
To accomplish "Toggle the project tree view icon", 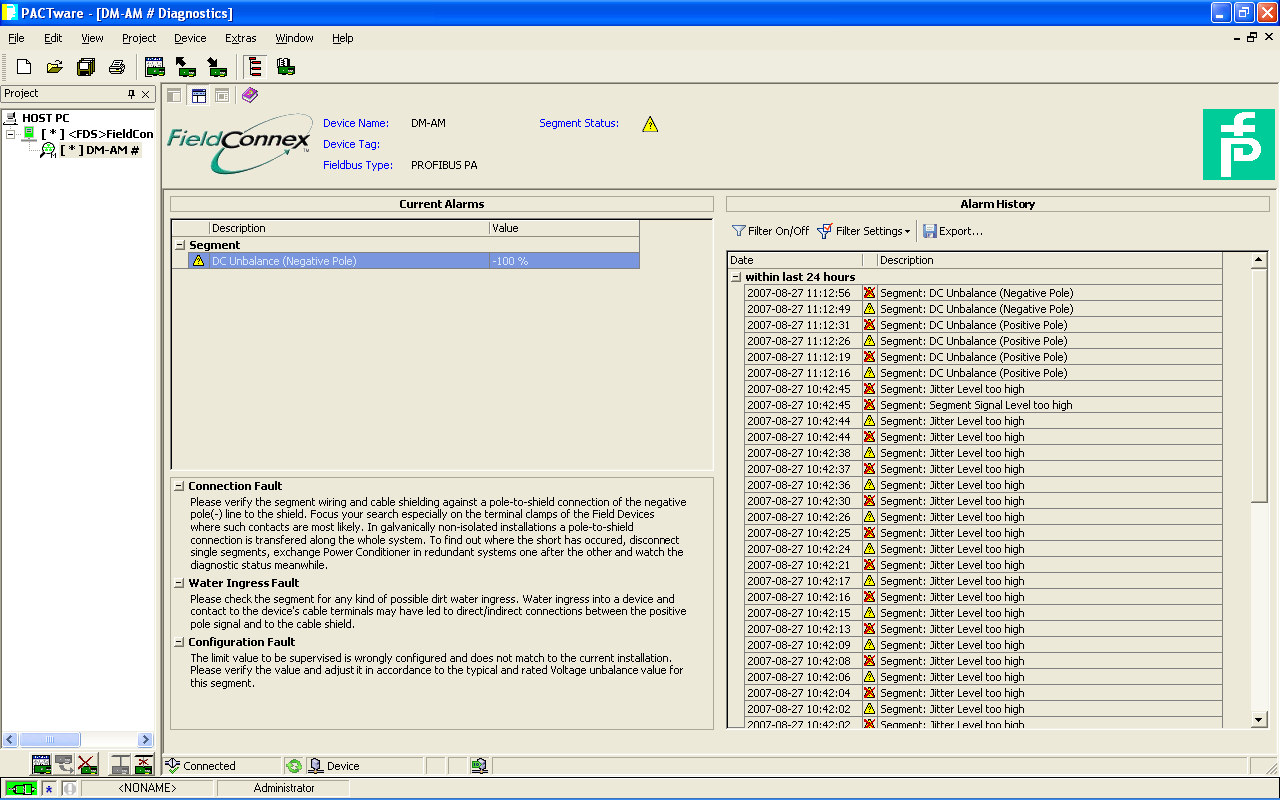I will pyautogui.click(x=255, y=67).
